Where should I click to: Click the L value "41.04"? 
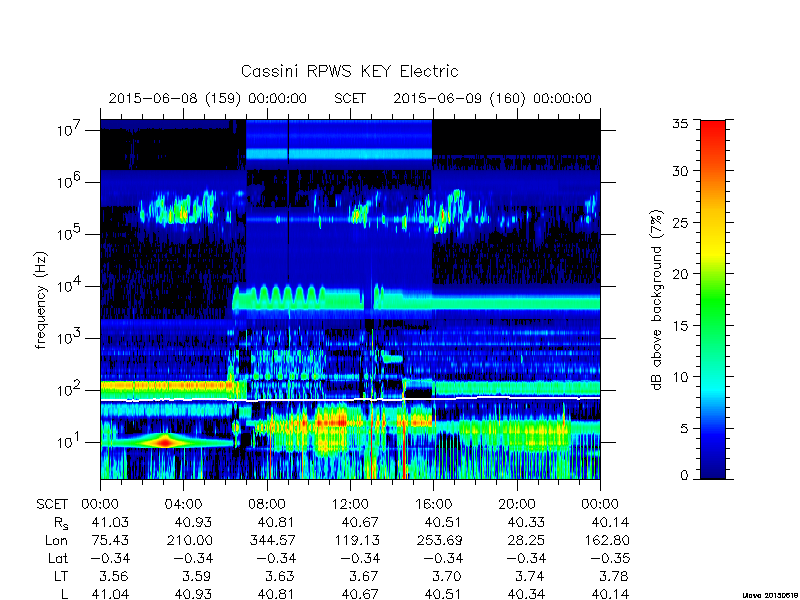click(x=110, y=593)
